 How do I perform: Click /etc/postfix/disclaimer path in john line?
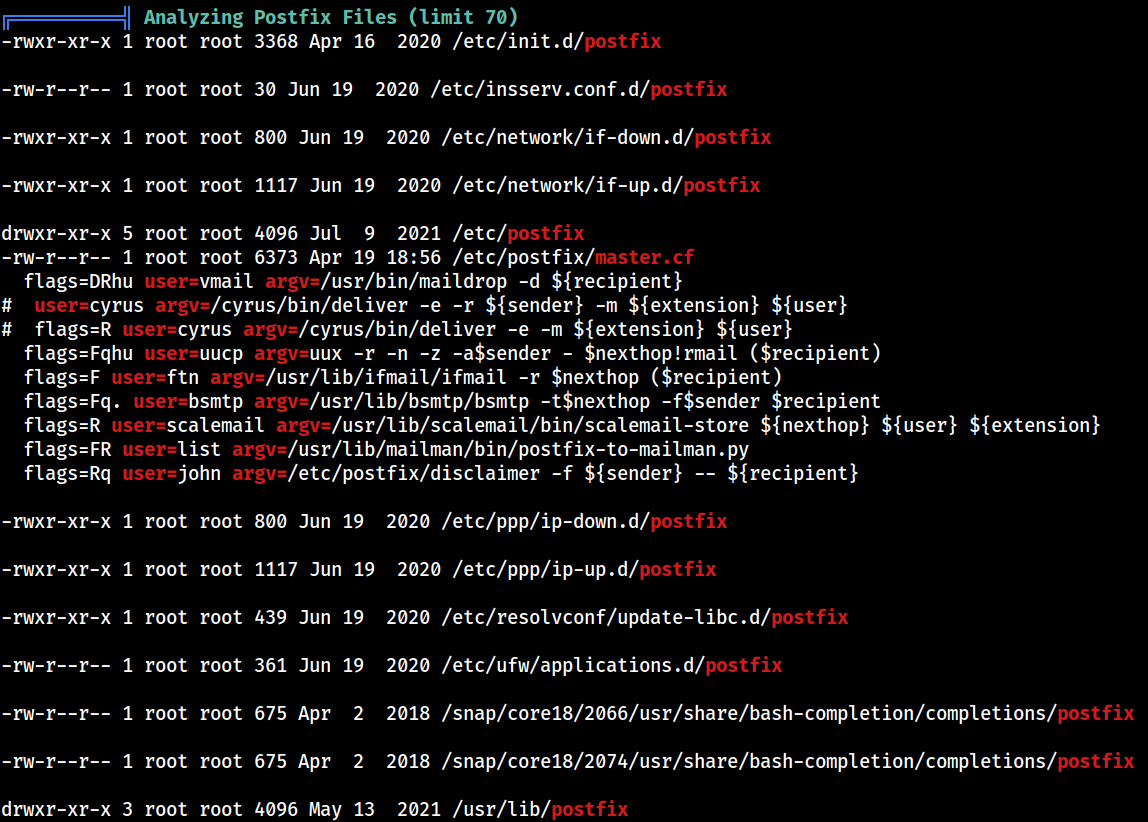(x=414, y=474)
